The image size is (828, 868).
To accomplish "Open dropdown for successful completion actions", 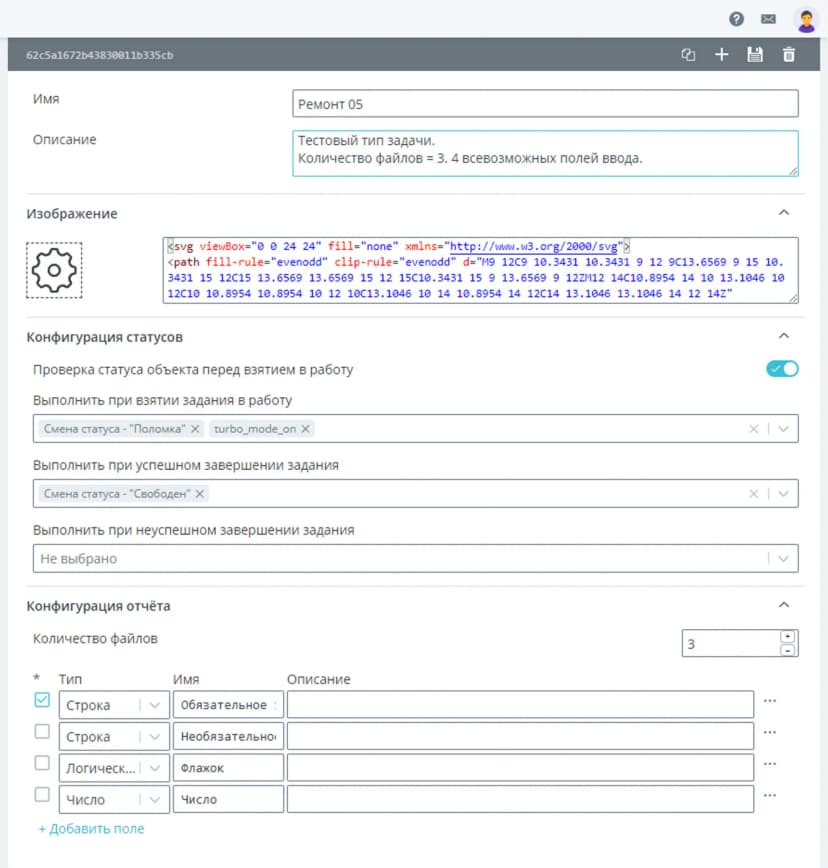I will click(783, 494).
